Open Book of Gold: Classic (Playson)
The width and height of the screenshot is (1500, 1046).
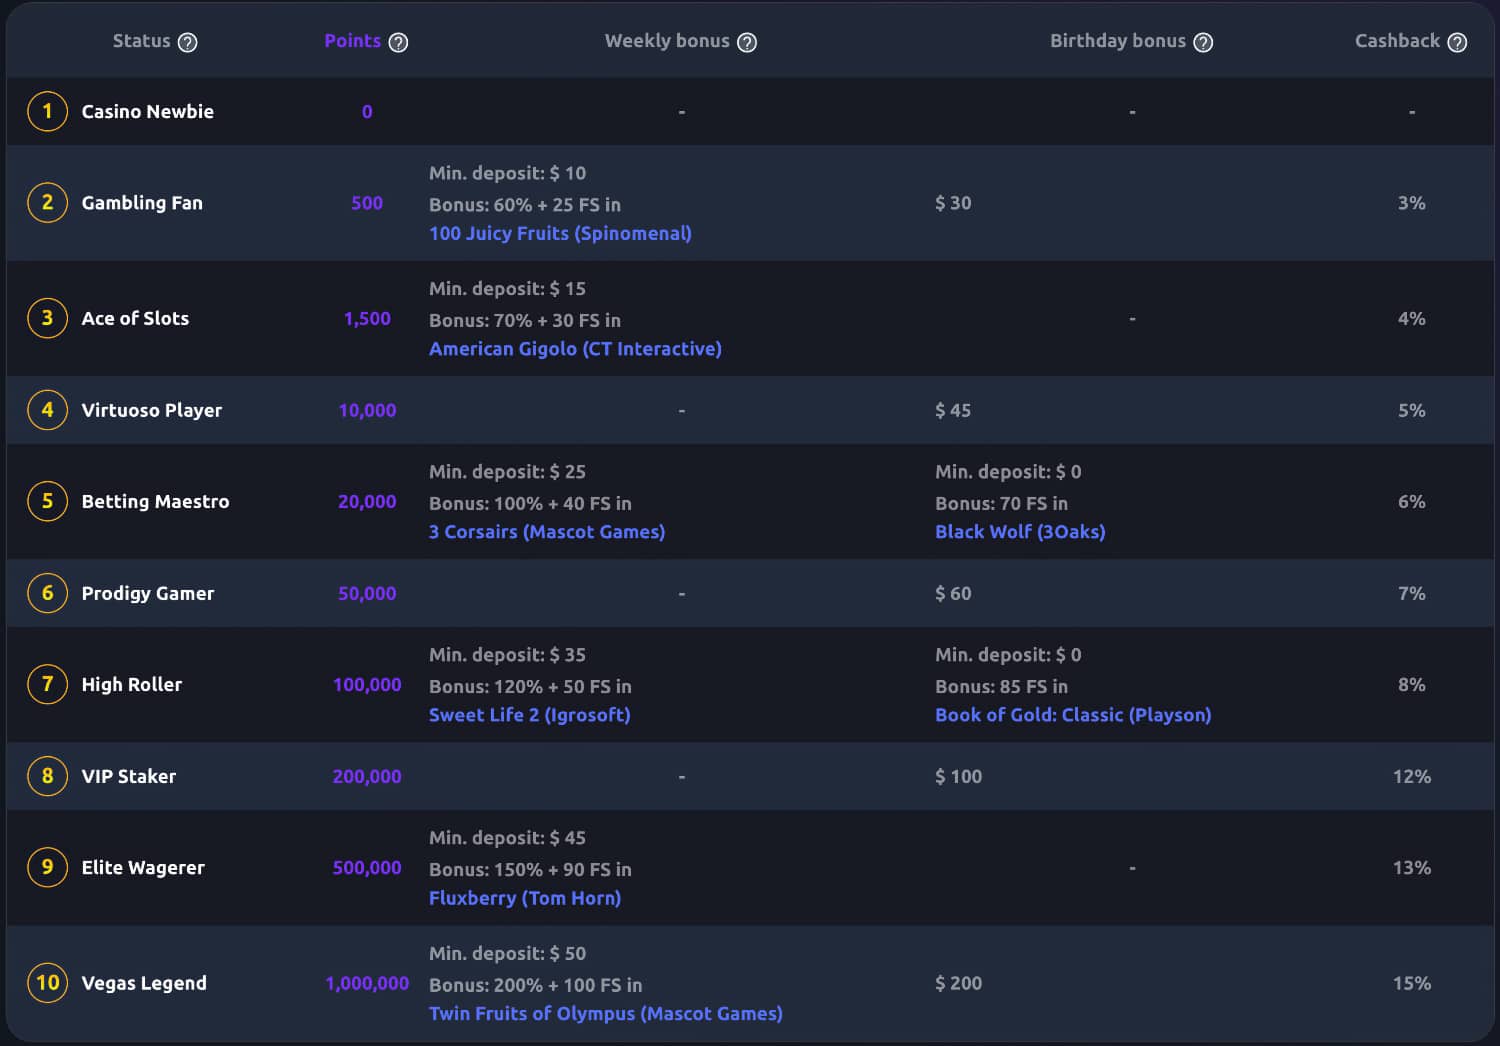click(x=1072, y=715)
